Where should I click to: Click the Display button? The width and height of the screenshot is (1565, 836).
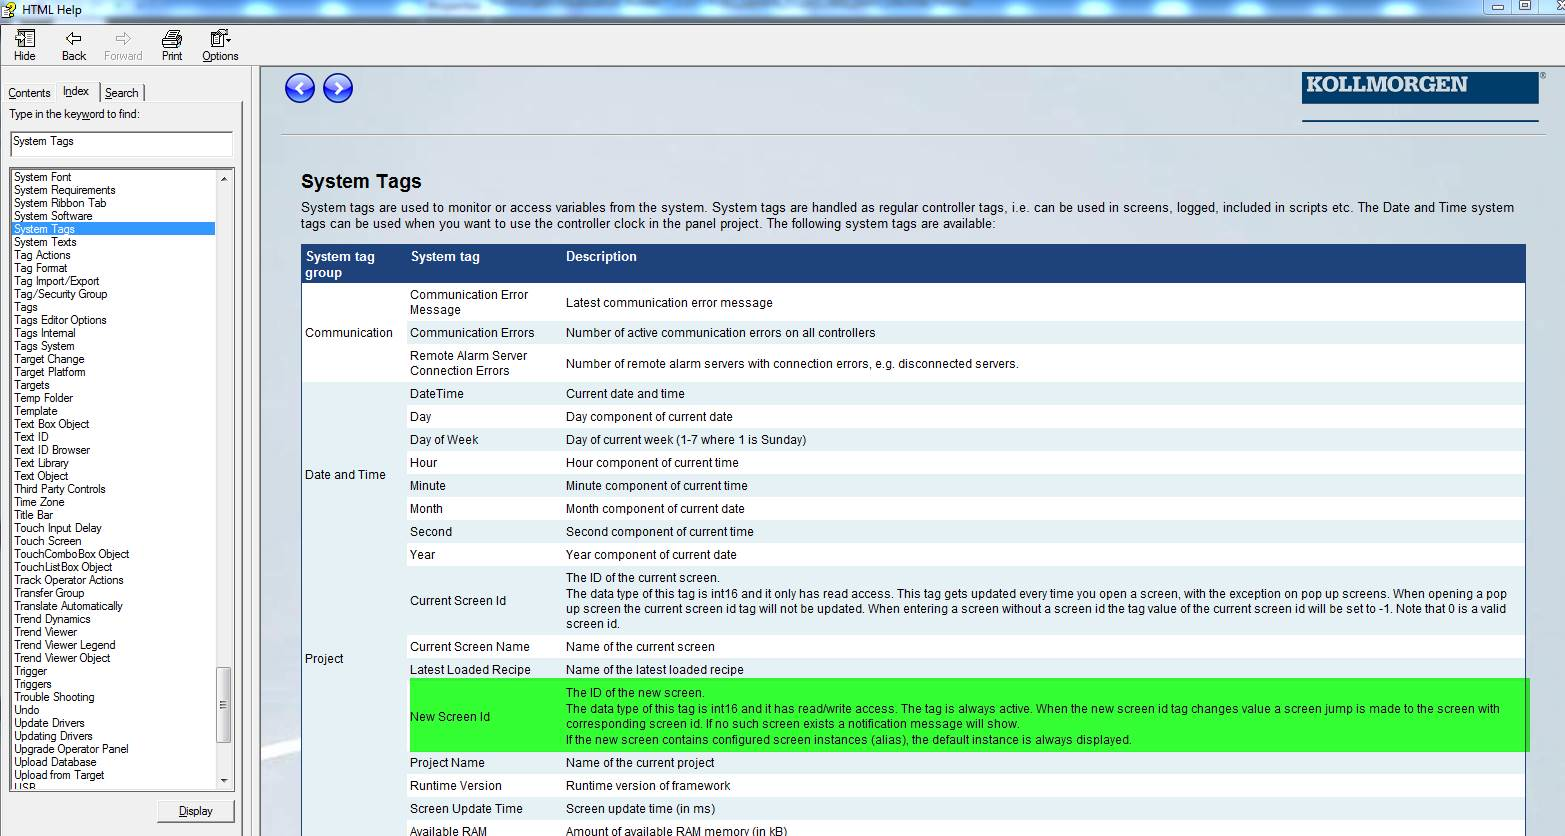pyautogui.click(x=196, y=811)
